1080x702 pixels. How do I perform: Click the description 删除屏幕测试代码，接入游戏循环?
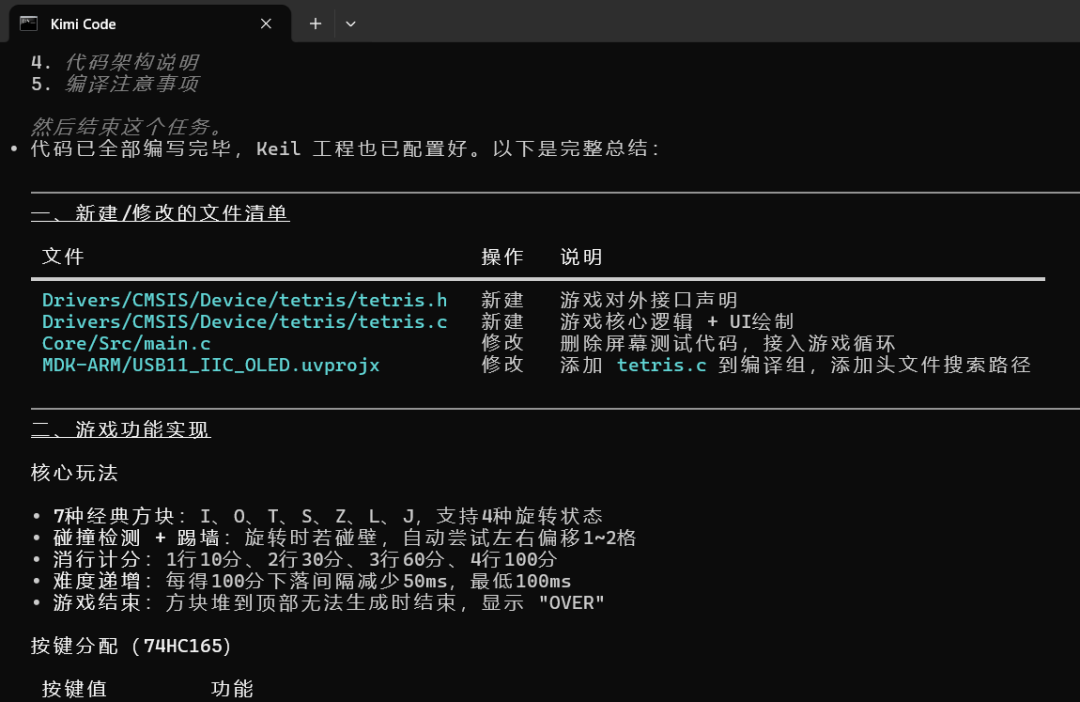(727, 343)
